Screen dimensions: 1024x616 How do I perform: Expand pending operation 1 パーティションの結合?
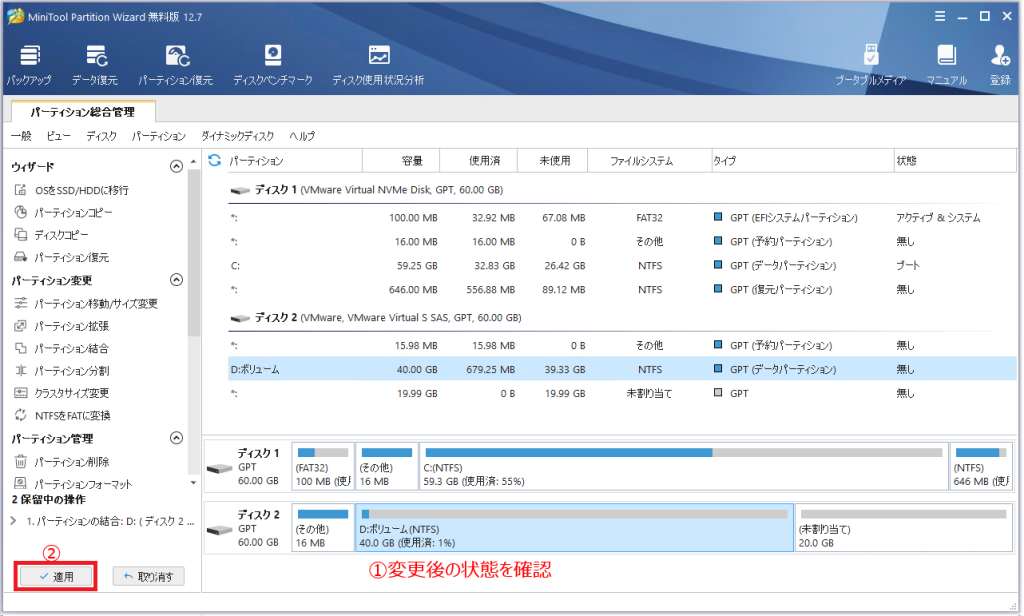(x=13, y=521)
